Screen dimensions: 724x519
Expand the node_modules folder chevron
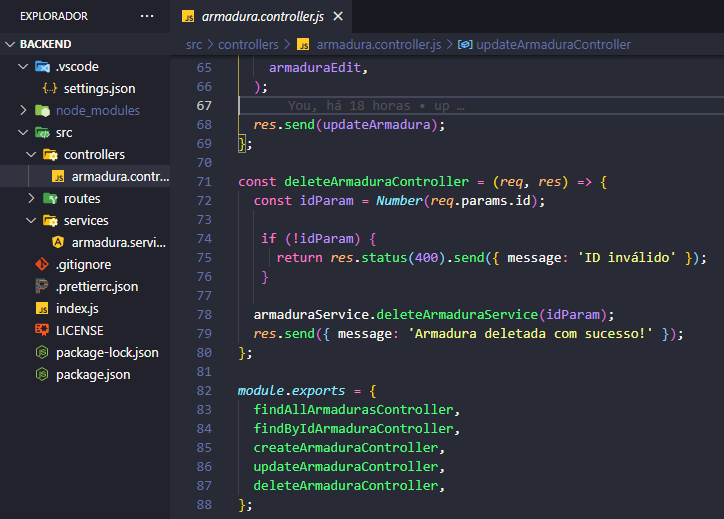(x=23, y=110)
